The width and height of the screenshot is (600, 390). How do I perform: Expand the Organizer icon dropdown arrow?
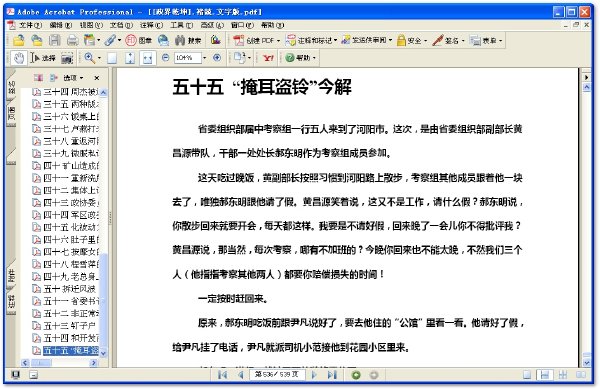(x=99, y=40)
